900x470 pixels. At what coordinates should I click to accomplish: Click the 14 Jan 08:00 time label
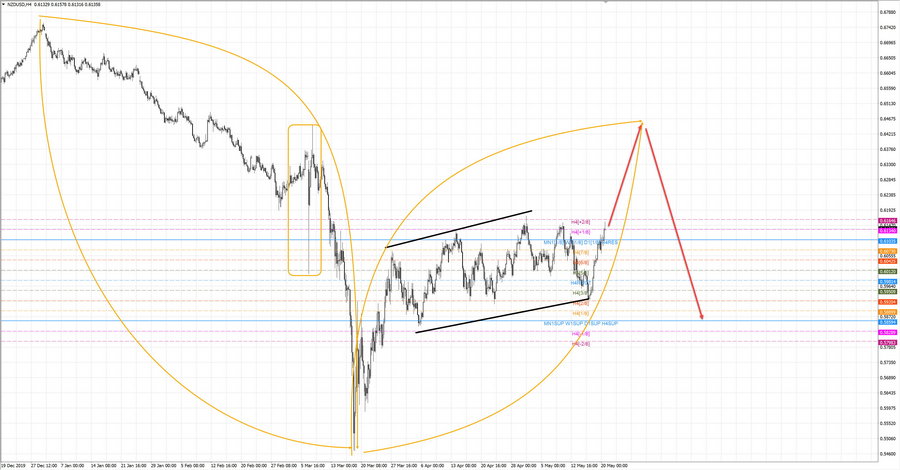103,466
